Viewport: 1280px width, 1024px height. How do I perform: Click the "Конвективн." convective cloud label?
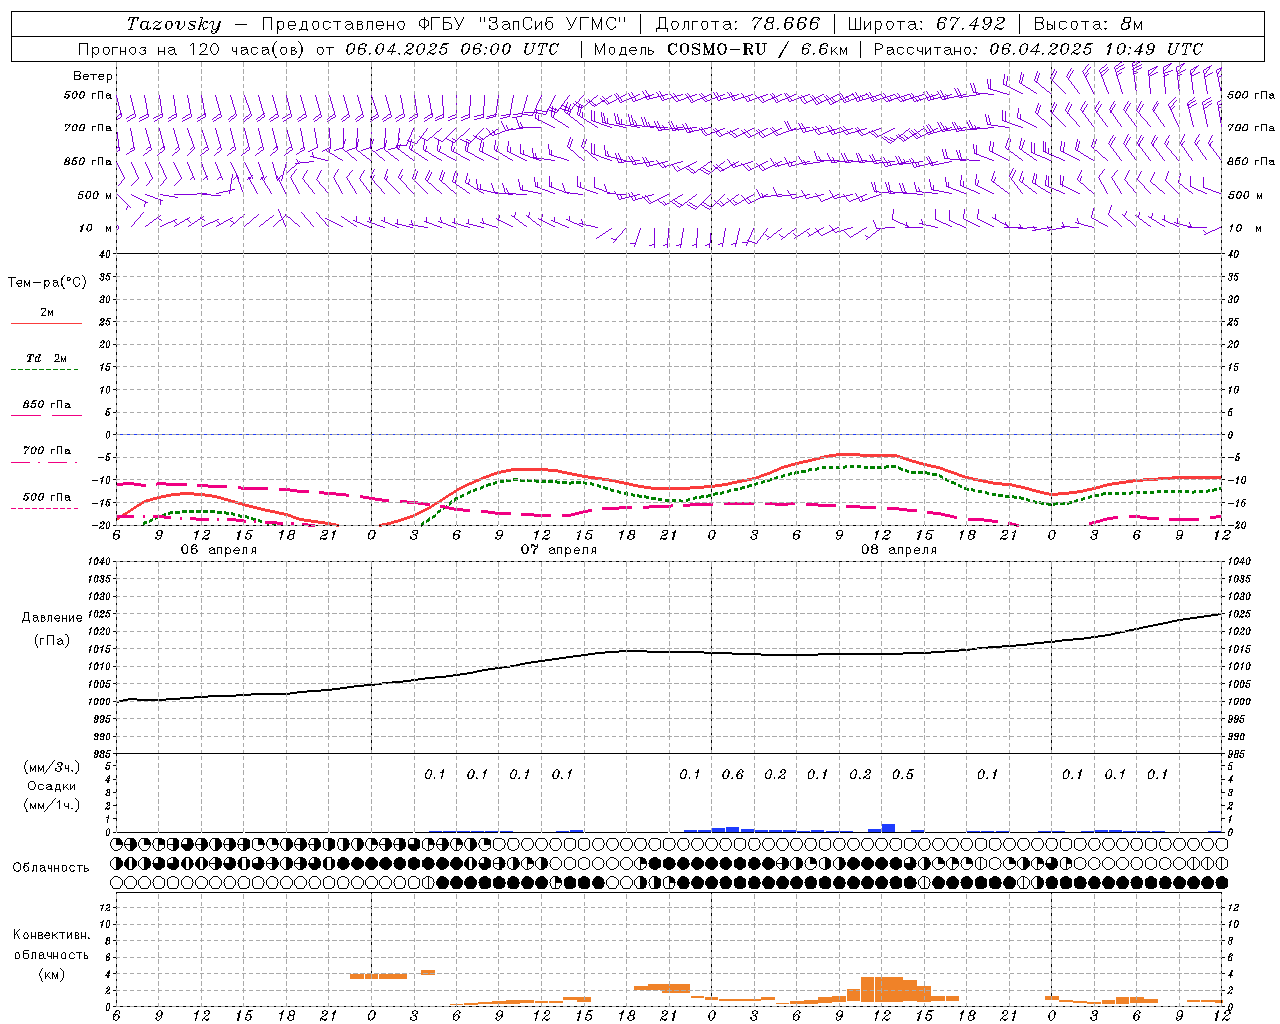pos(51,935)
